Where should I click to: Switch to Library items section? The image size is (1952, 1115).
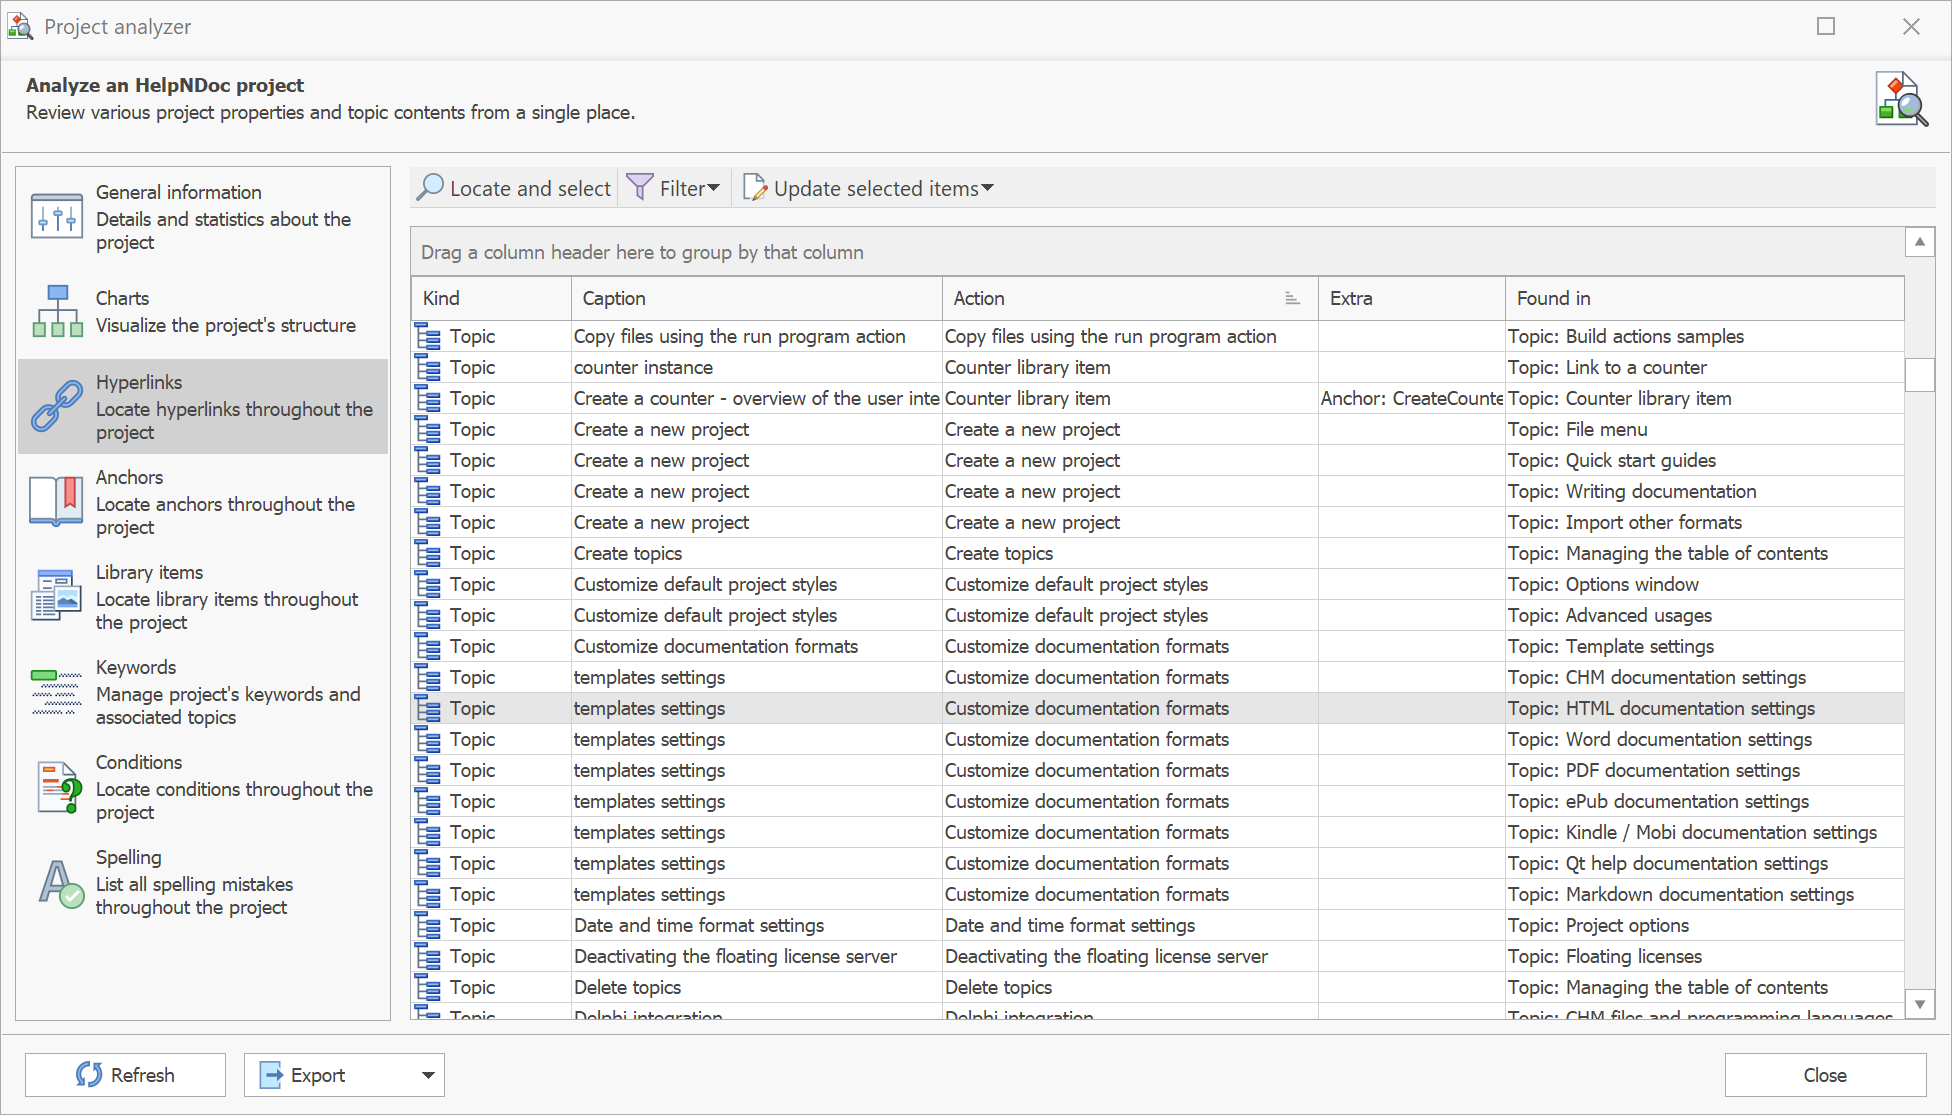point(203,596)
